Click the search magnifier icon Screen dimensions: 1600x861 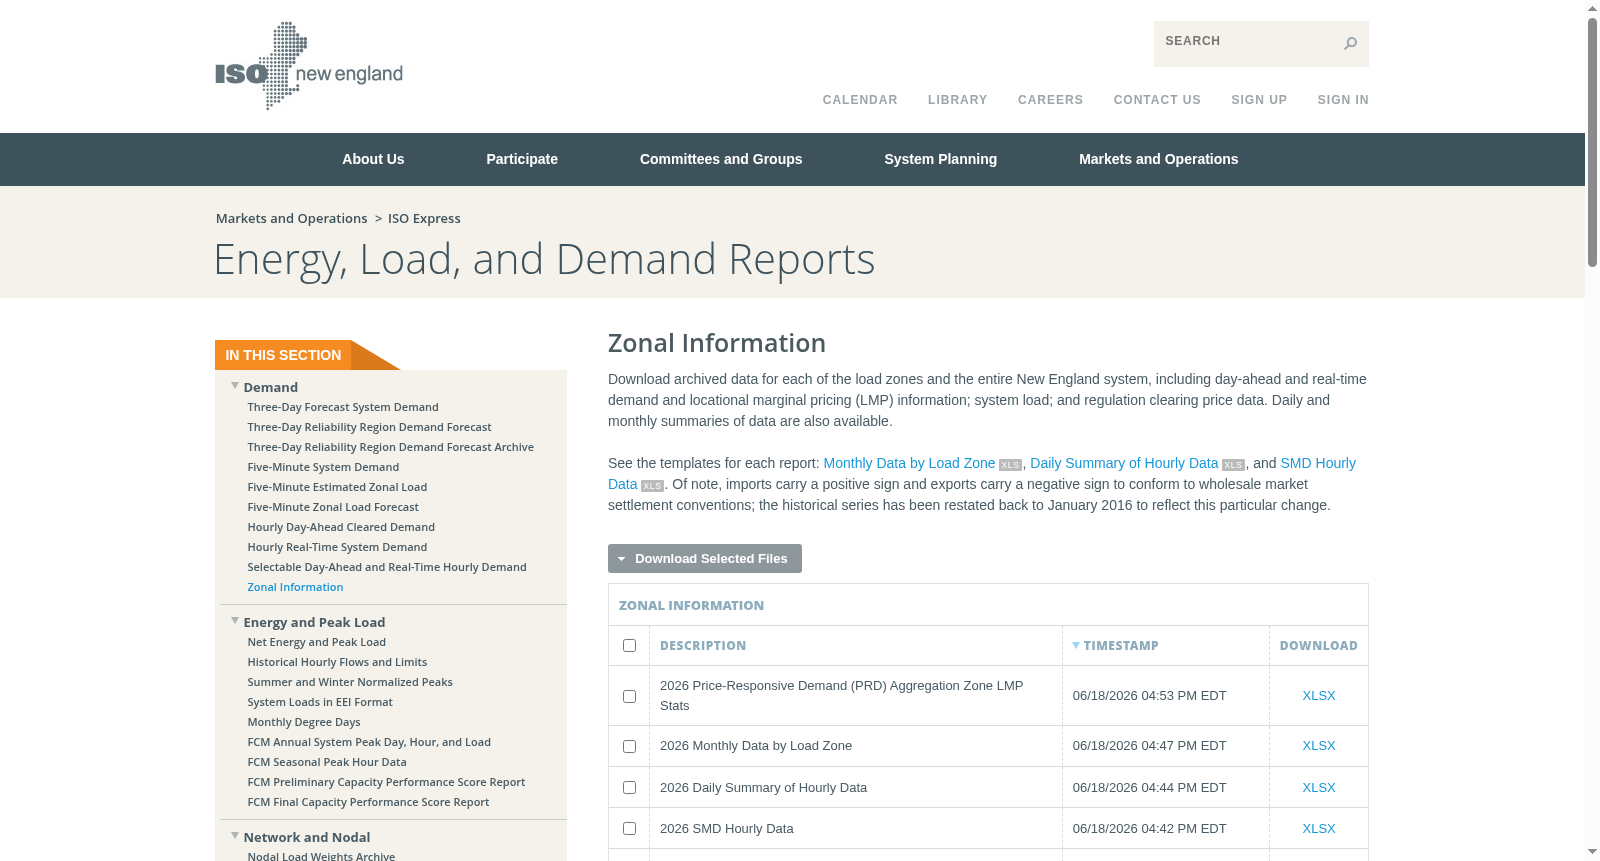click(1350, 43)
